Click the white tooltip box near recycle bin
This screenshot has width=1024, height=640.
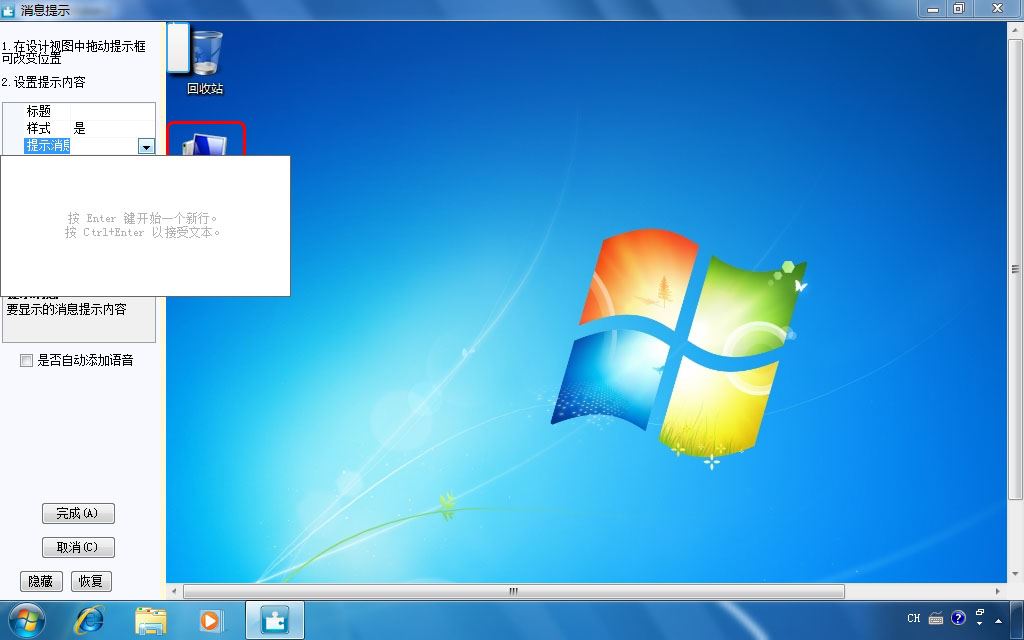tap(178, 48)
